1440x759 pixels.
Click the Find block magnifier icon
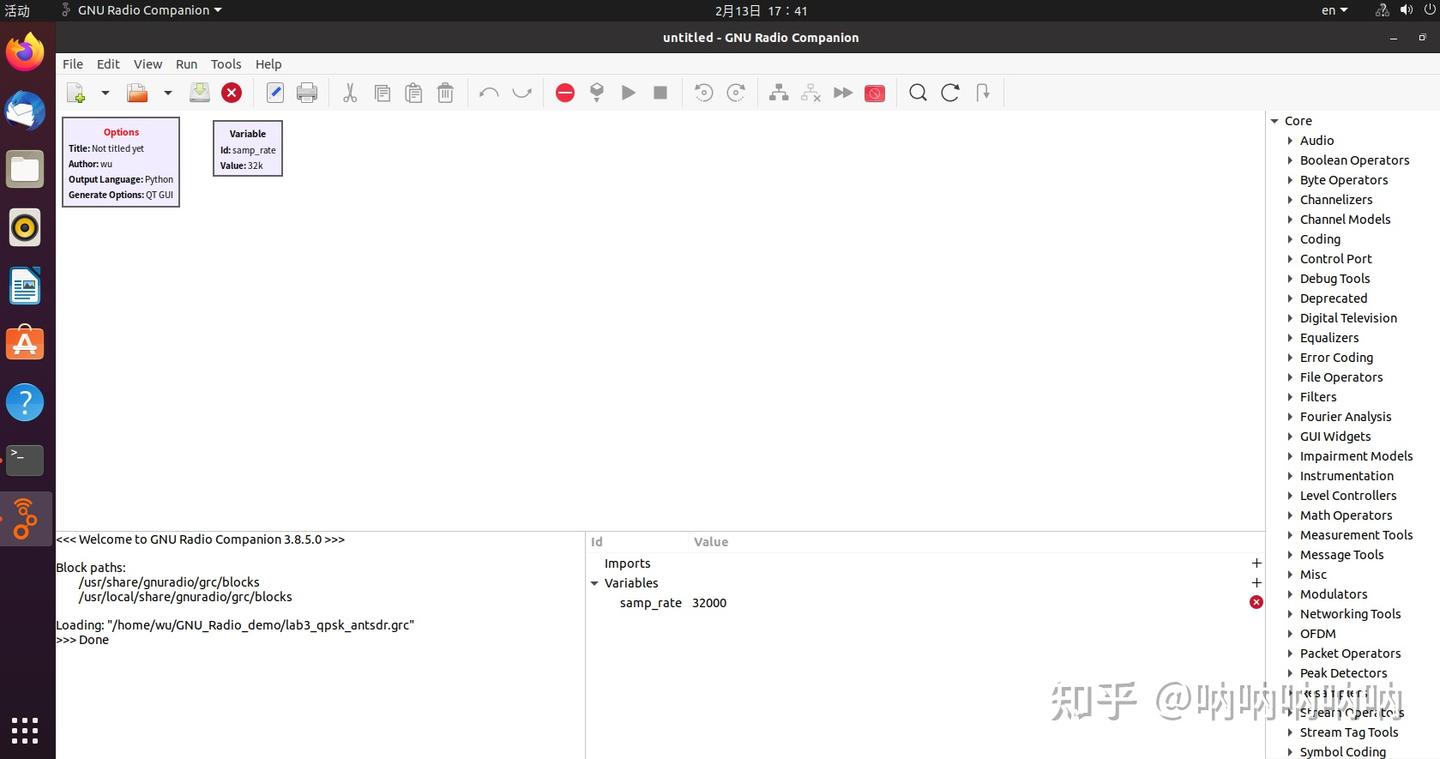click(x=917, y=92)
